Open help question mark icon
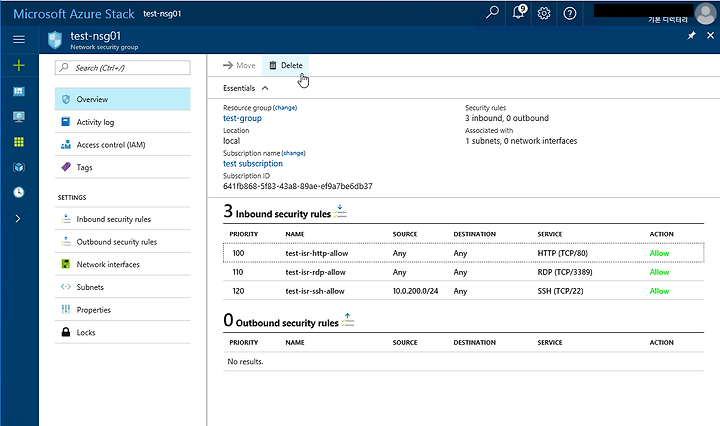This screenshot has width=720, height=426. click(570, 13)
